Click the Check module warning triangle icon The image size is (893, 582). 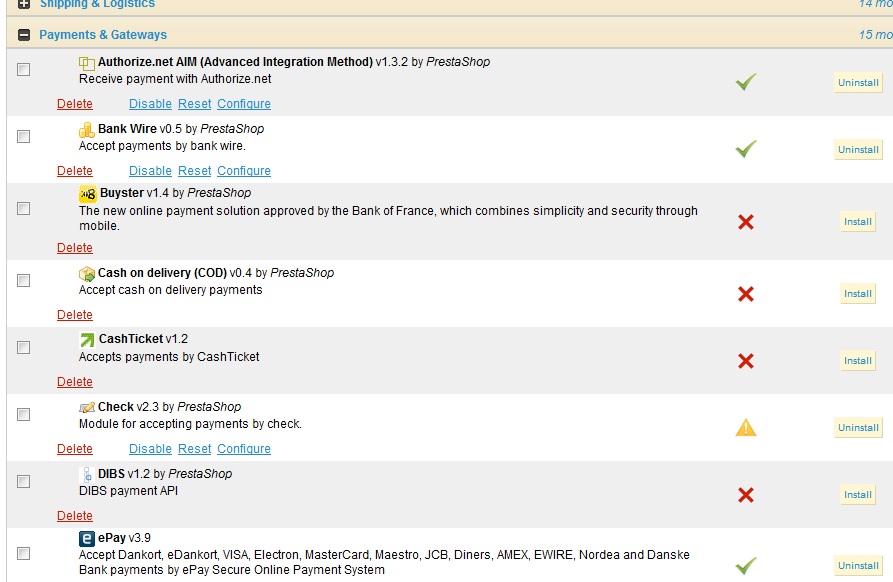tap(746, 428)
